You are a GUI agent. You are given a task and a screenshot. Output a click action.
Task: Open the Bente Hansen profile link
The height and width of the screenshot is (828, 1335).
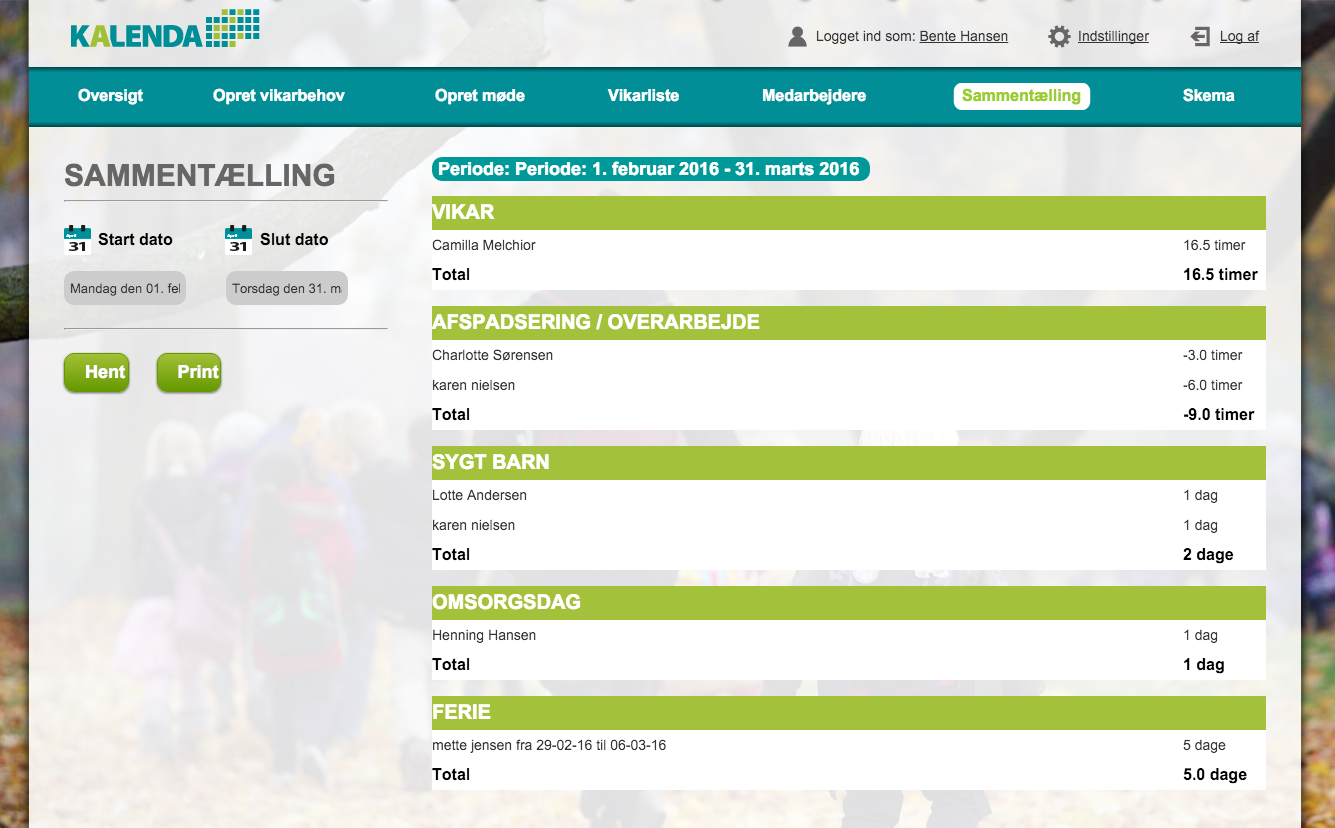click(963, 37)
